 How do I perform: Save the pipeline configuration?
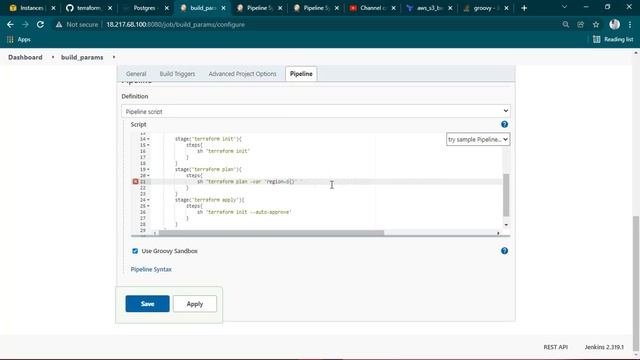coord(147,304)
